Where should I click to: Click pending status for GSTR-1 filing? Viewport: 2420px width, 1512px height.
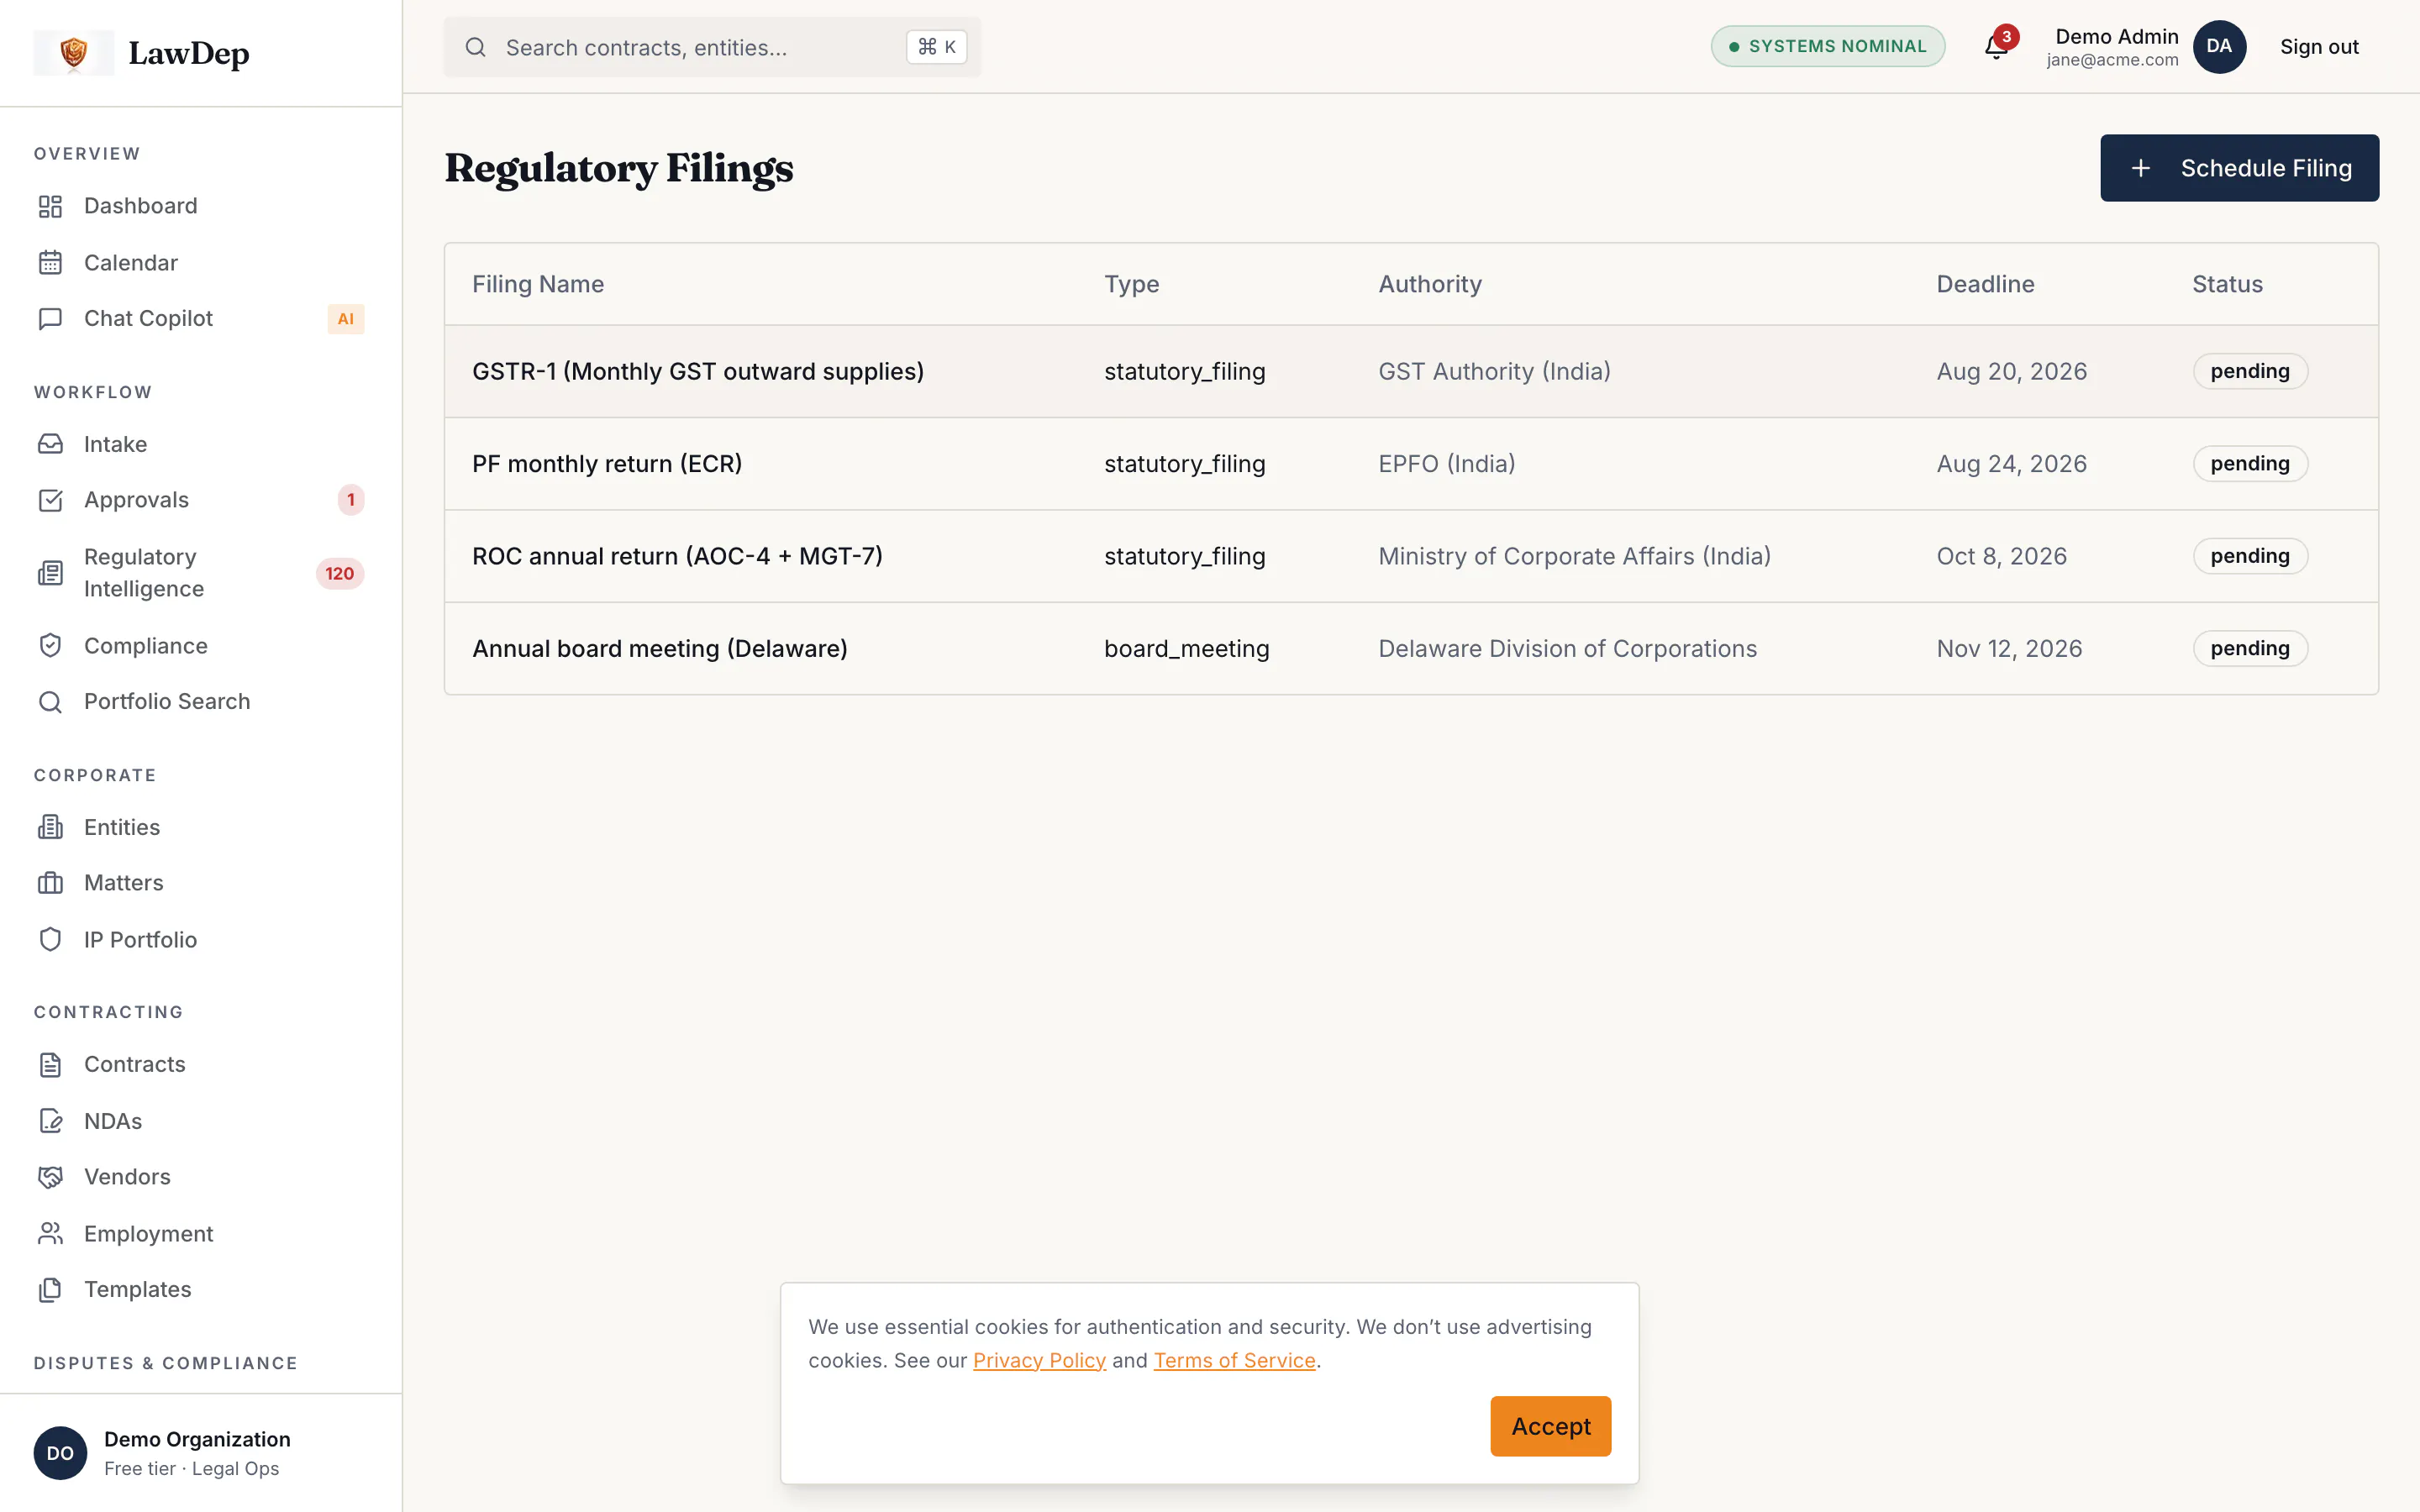[x=2250, y=372]
